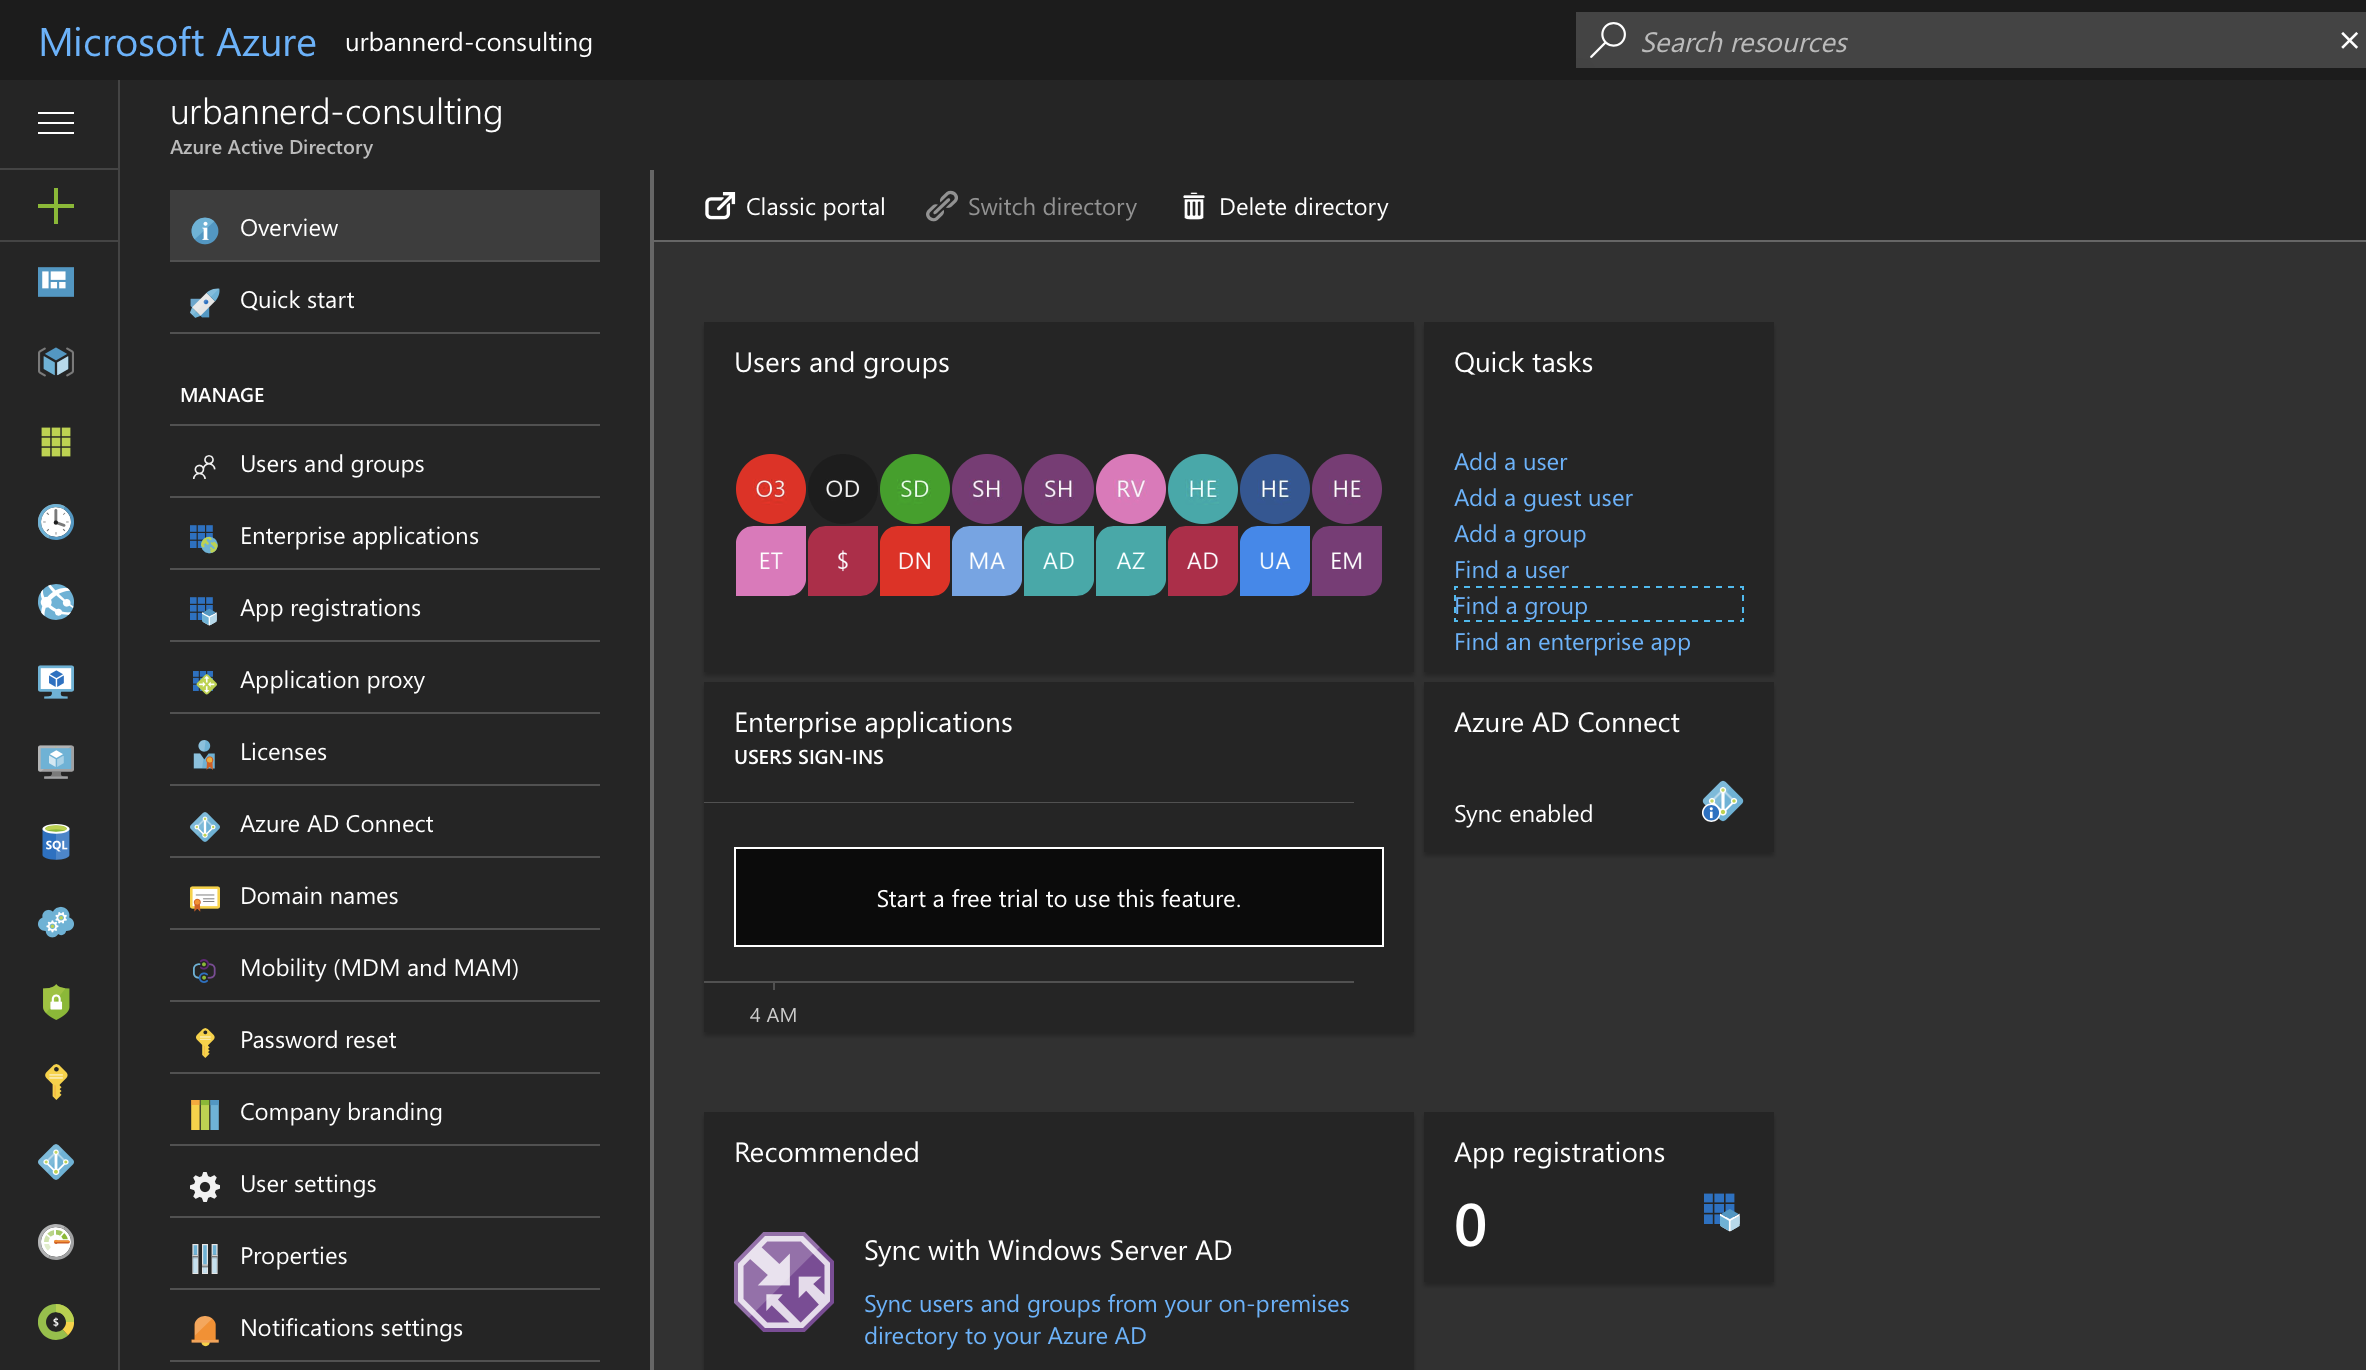
Task: Click the Switch directory option
Action: pos(1032,206)
